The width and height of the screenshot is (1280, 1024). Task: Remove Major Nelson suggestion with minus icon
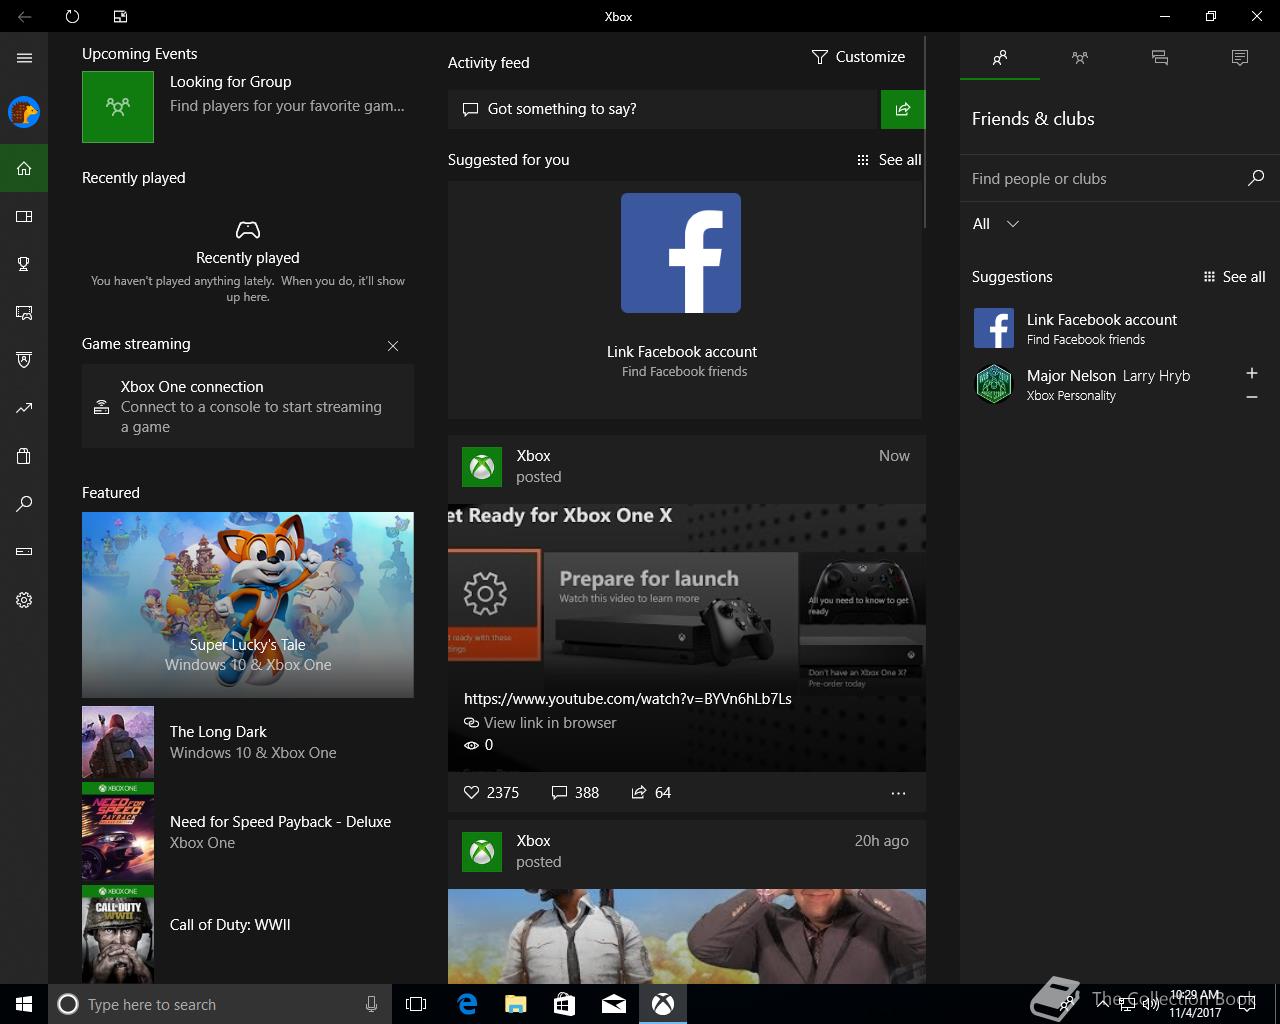[1252, 397]
